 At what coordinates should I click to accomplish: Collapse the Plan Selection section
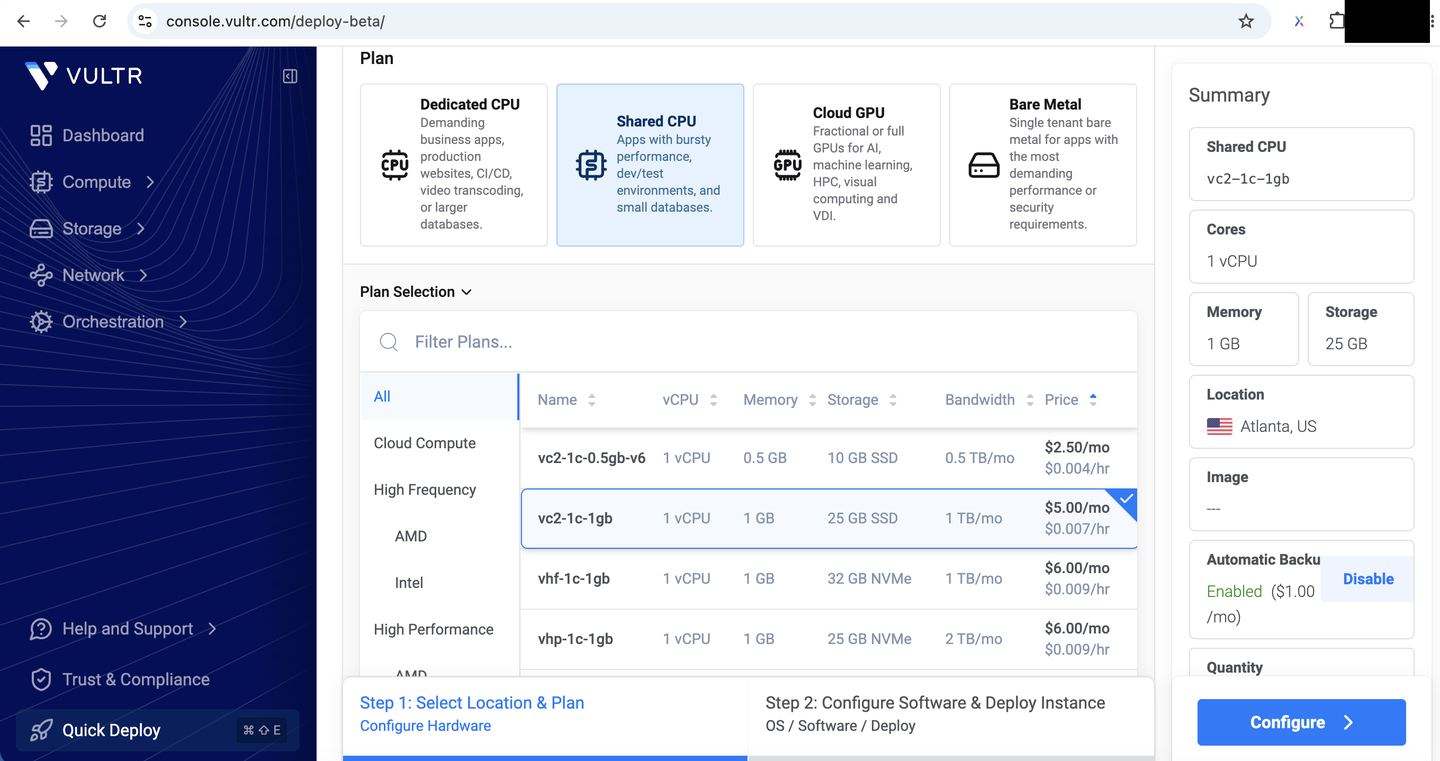pyautogui.click(x=415, y=292)
